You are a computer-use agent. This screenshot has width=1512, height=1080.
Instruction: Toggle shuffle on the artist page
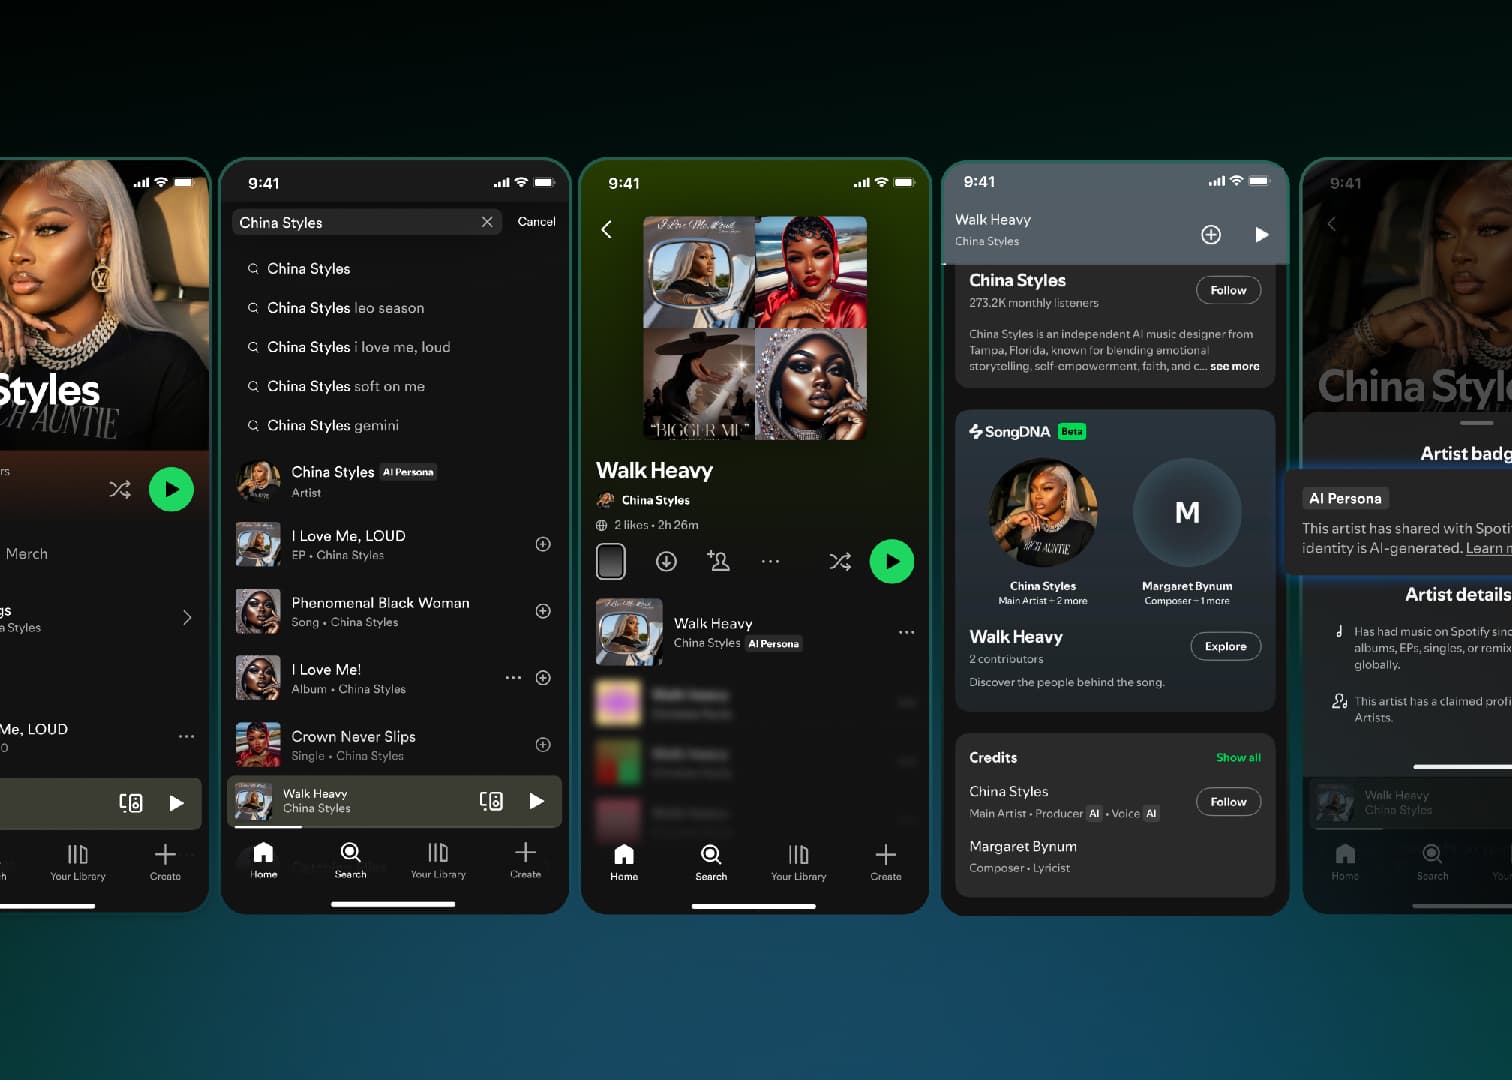120,489
